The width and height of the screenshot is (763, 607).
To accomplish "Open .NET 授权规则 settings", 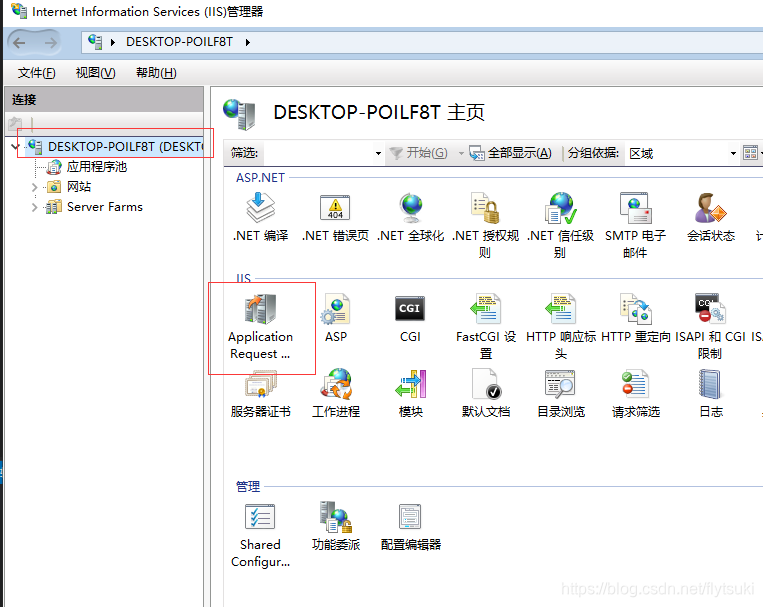I will click(x=485, y=225).
